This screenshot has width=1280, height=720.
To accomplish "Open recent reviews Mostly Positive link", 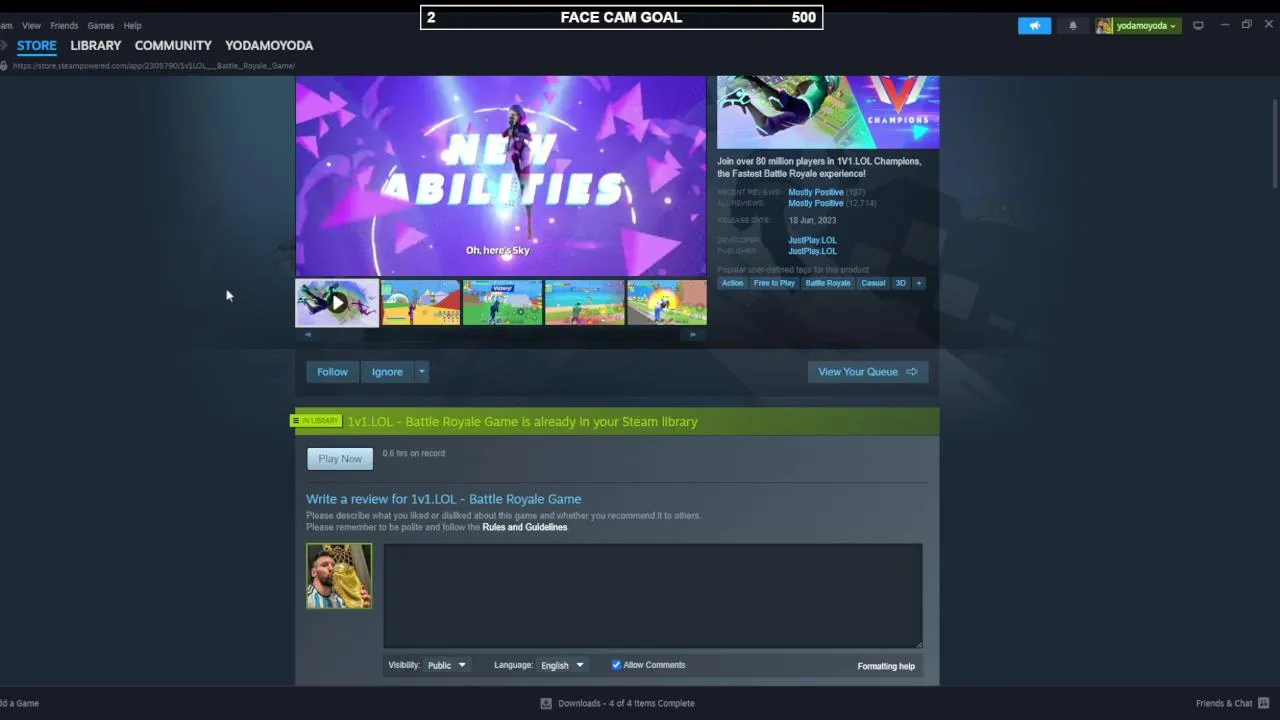I will [x=815, y=192].
